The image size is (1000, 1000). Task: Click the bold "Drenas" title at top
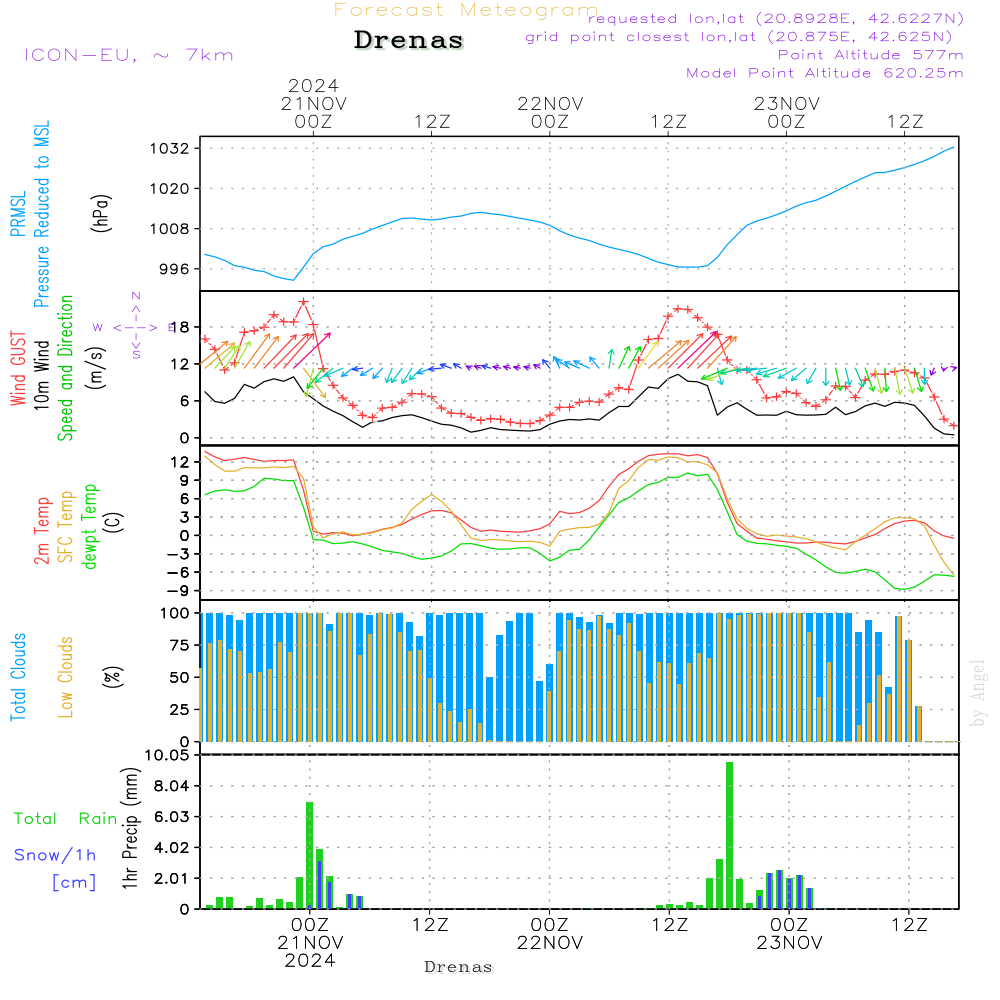(x=409, y=40)
